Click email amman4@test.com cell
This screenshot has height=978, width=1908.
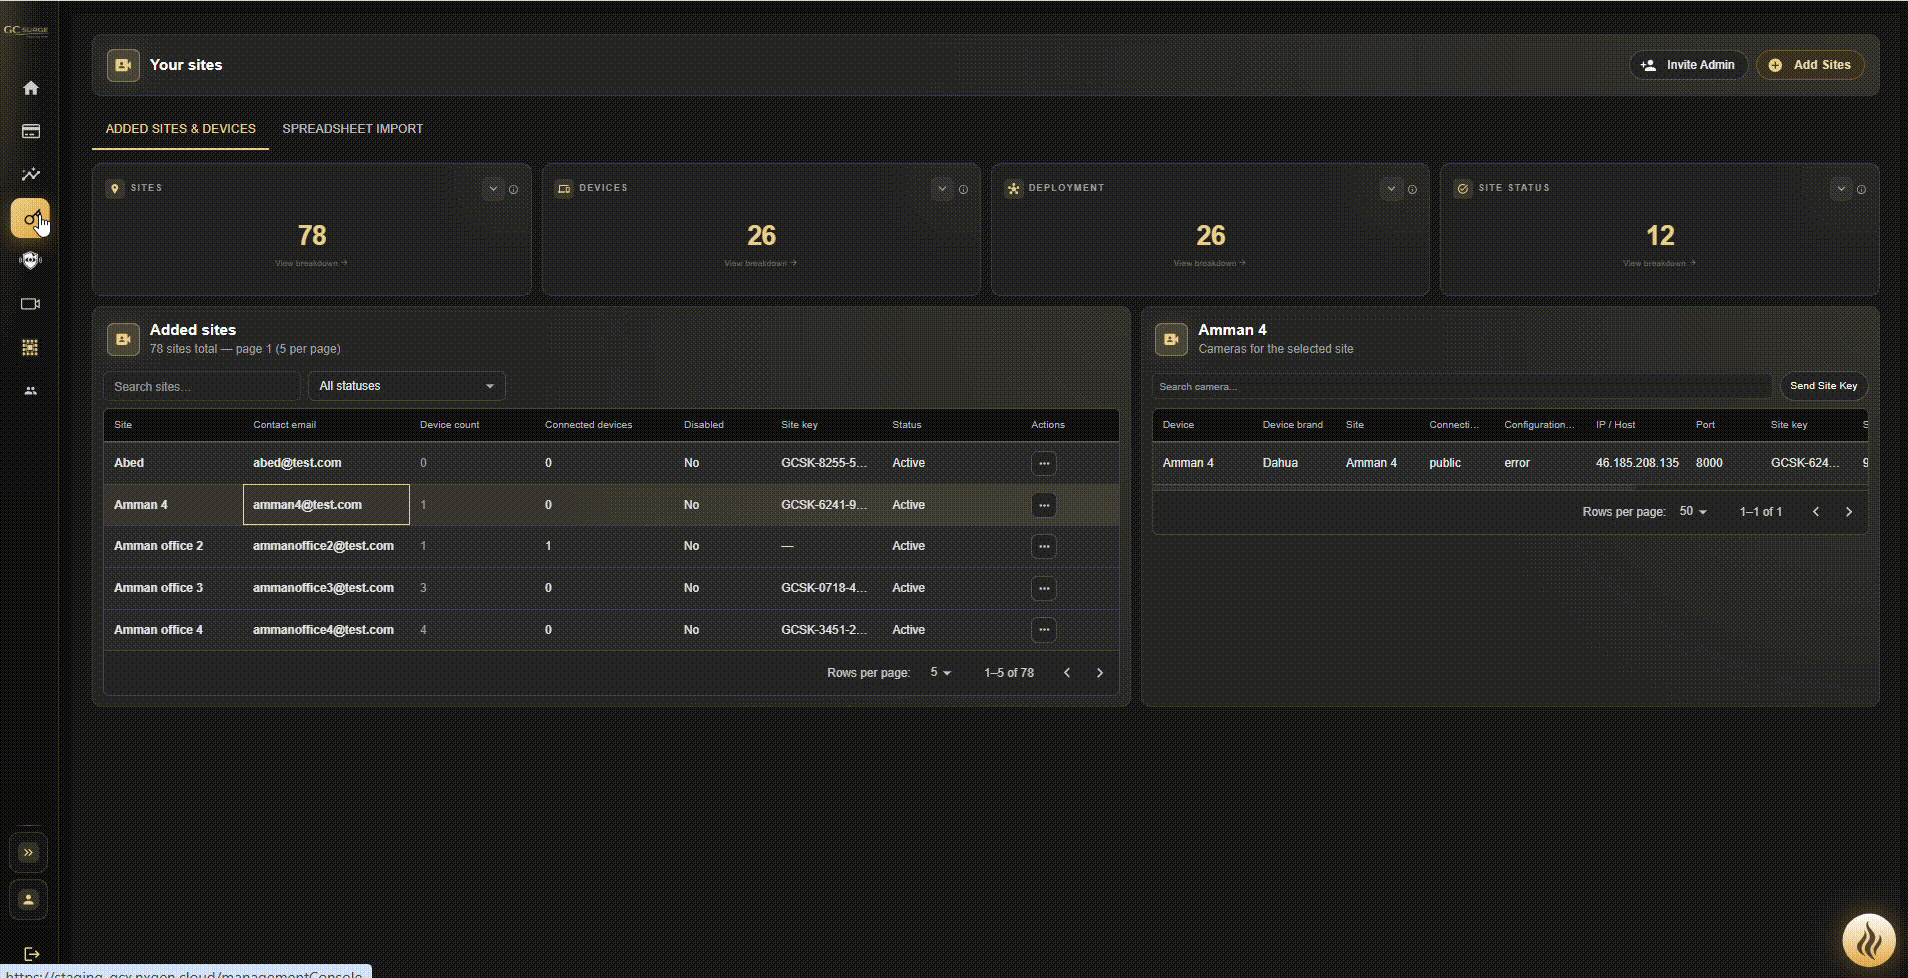pyautogui.click(x=326, y=505)
